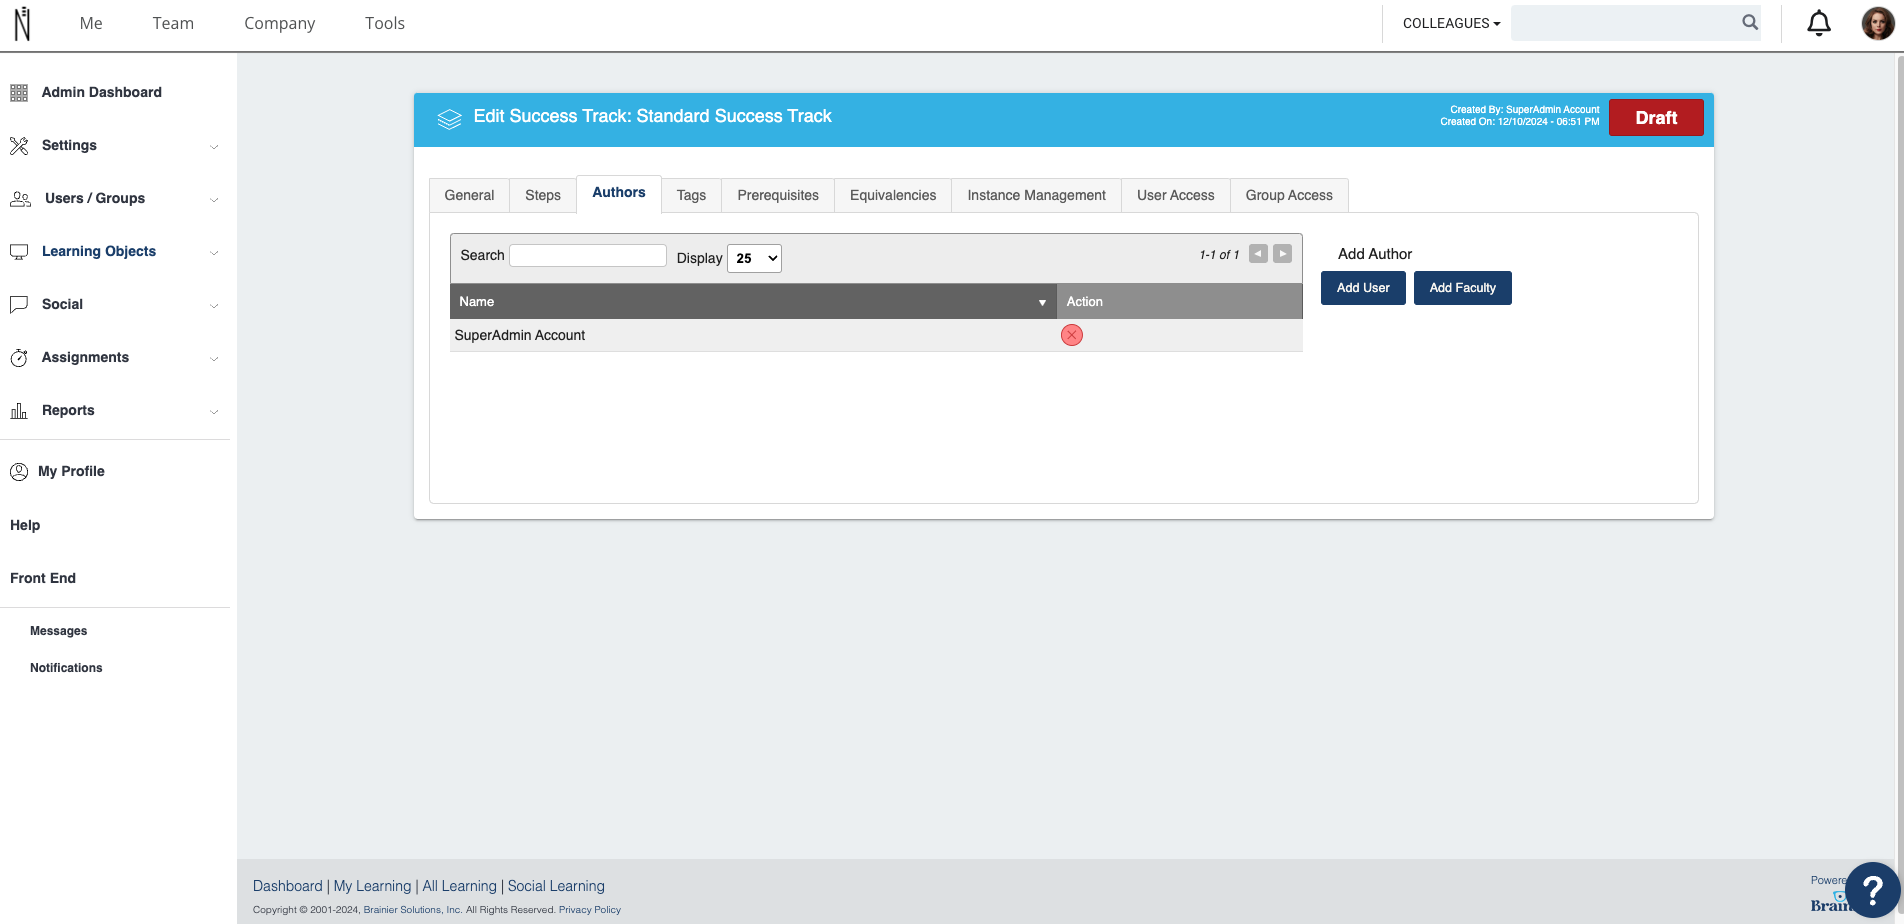The image size is (1904, 924).
Task: Open the help question mark bubble
Action: coord(1872,889)
